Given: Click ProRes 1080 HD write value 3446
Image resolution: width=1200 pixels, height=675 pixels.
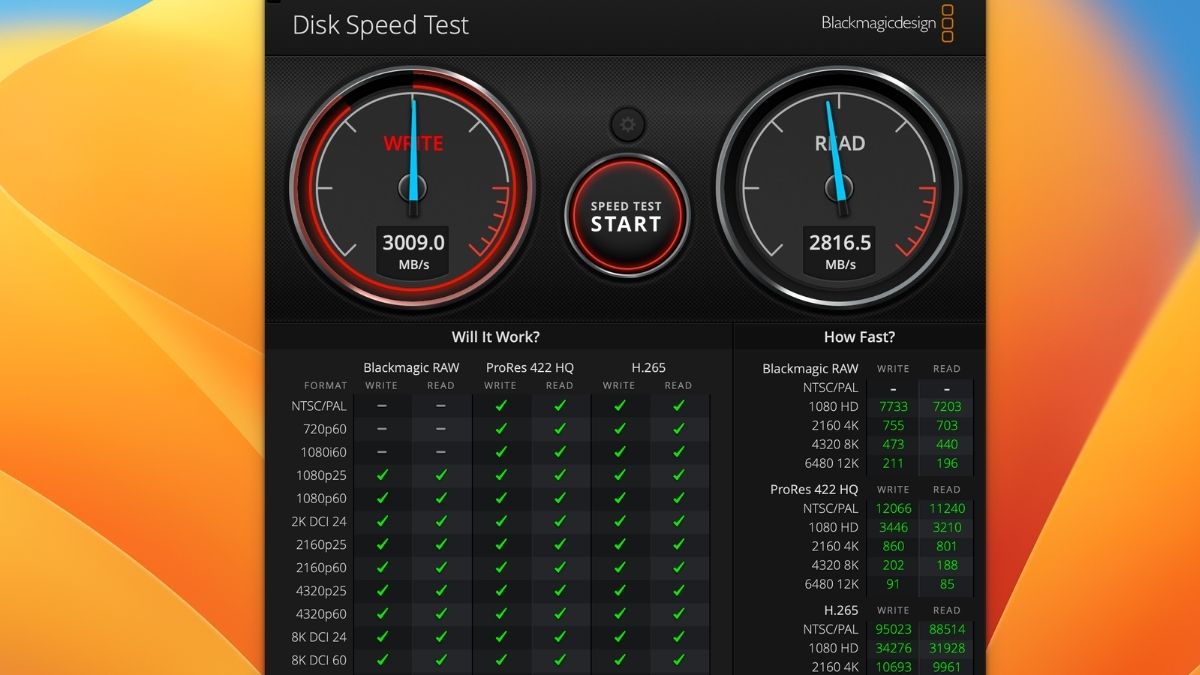Looking at the screenshot, I should pos(893,527).
